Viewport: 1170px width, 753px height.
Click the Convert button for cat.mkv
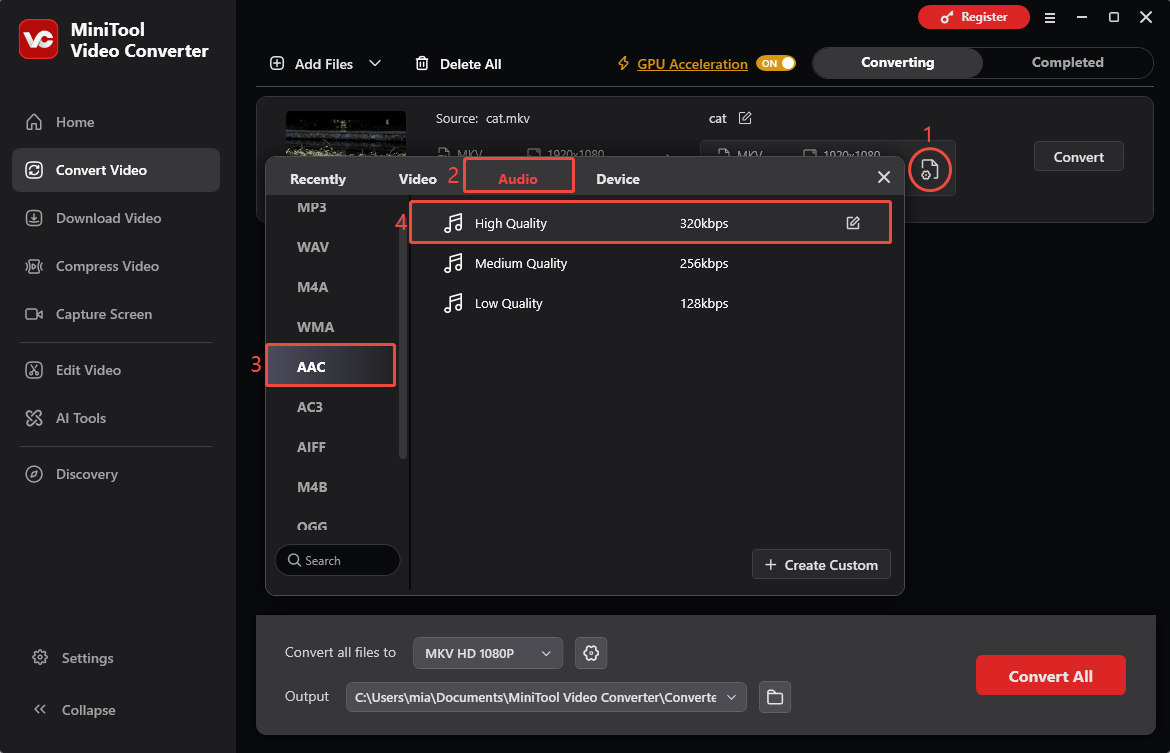coord(1078,157)
